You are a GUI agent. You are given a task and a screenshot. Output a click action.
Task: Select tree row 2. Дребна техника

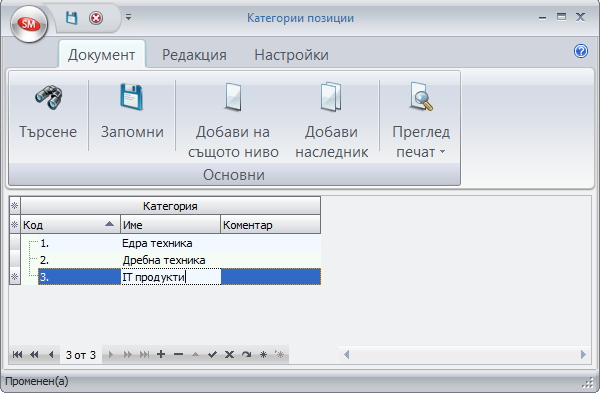[x=171, y=260]
